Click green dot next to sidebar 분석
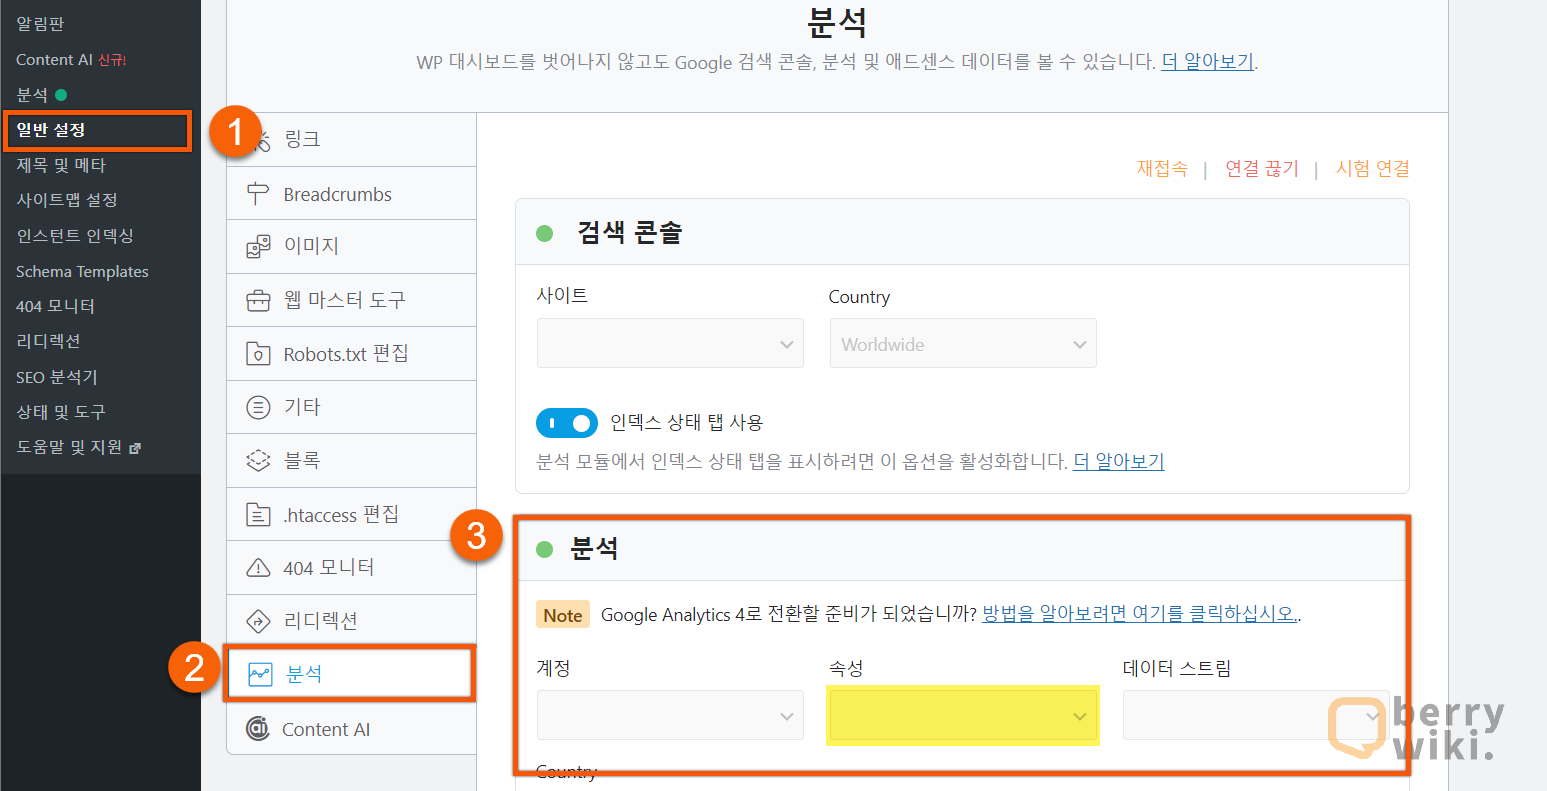This screenshot has width=1547, height=791. click(61, 95)
